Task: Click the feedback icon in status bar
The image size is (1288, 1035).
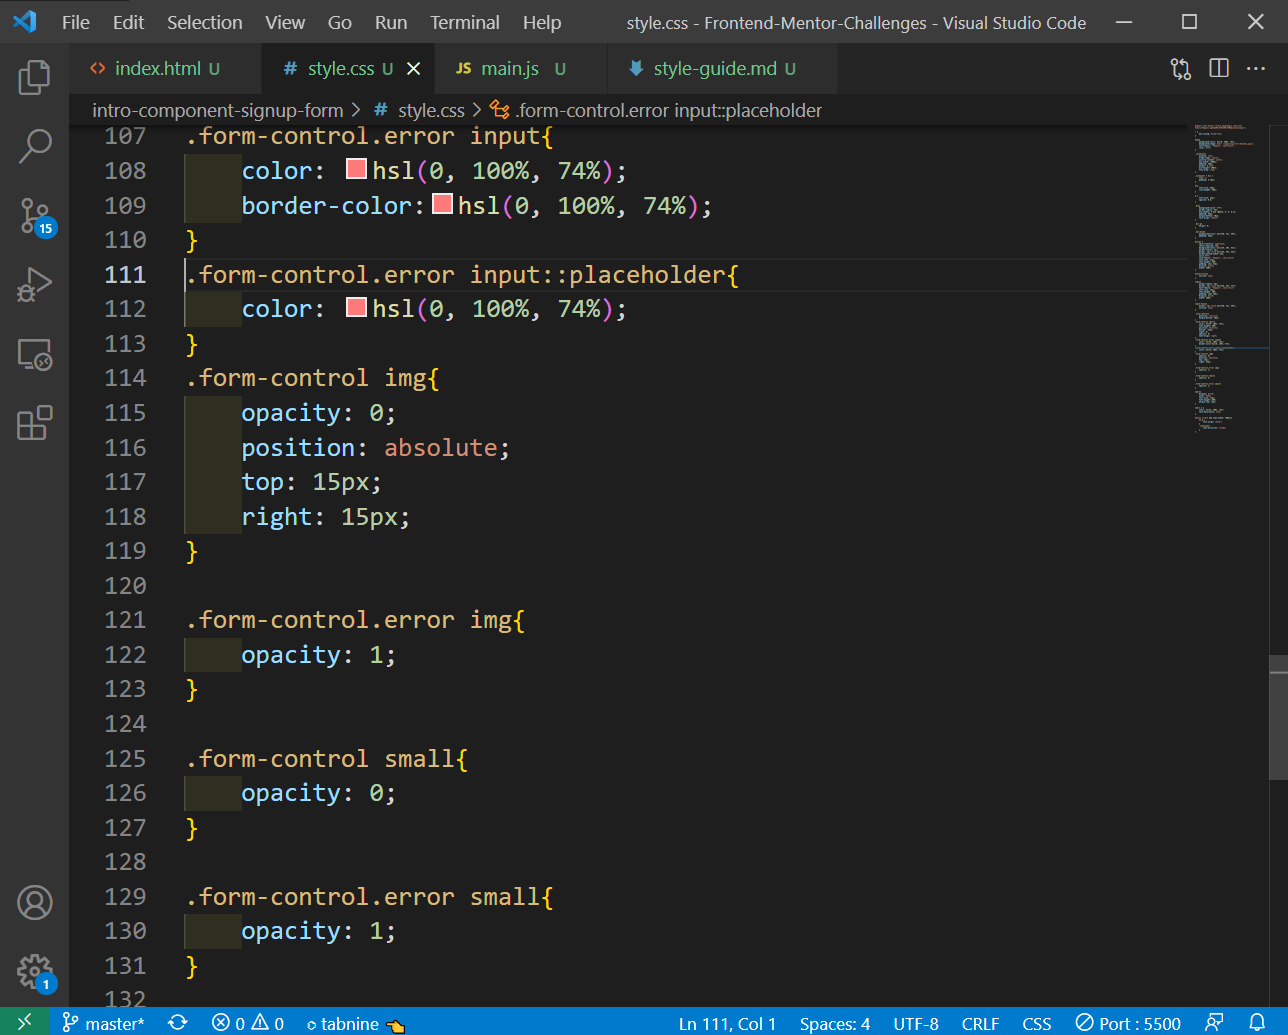Action: [x=1214, y=1023]
